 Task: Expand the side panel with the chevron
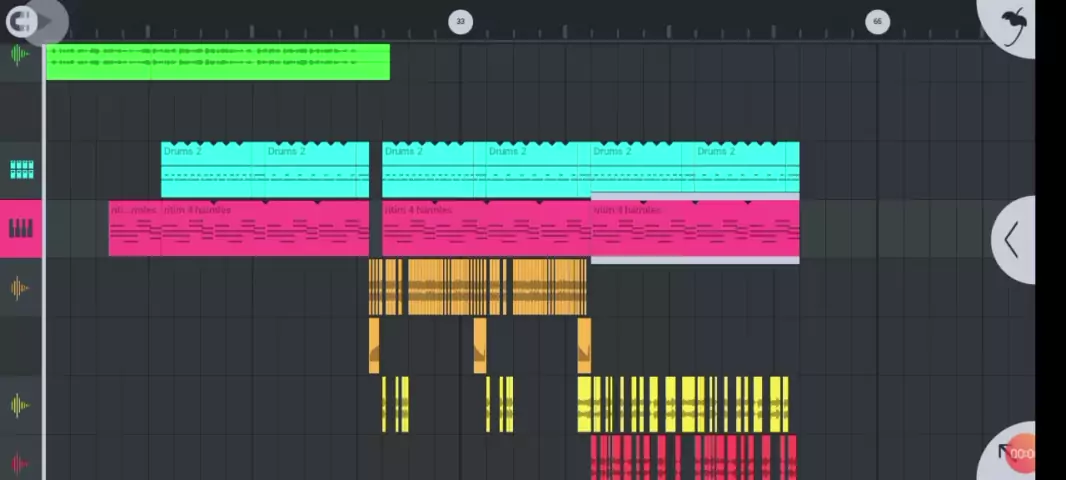pyautogui.click(x=1012, y=240)
